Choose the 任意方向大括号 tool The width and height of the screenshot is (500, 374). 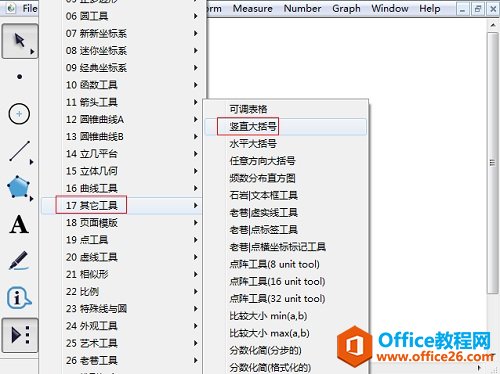286,161
